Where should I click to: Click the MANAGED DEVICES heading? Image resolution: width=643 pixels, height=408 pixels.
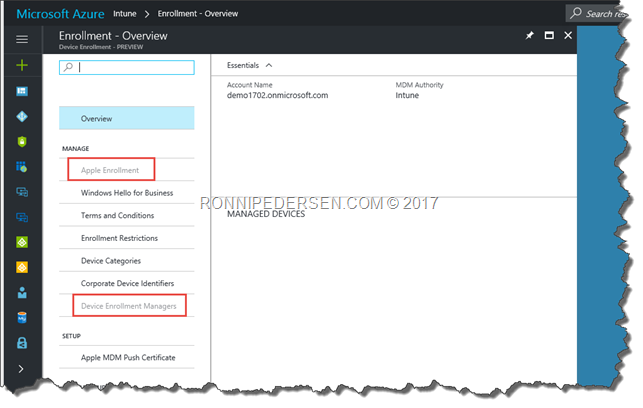(266, 214)
